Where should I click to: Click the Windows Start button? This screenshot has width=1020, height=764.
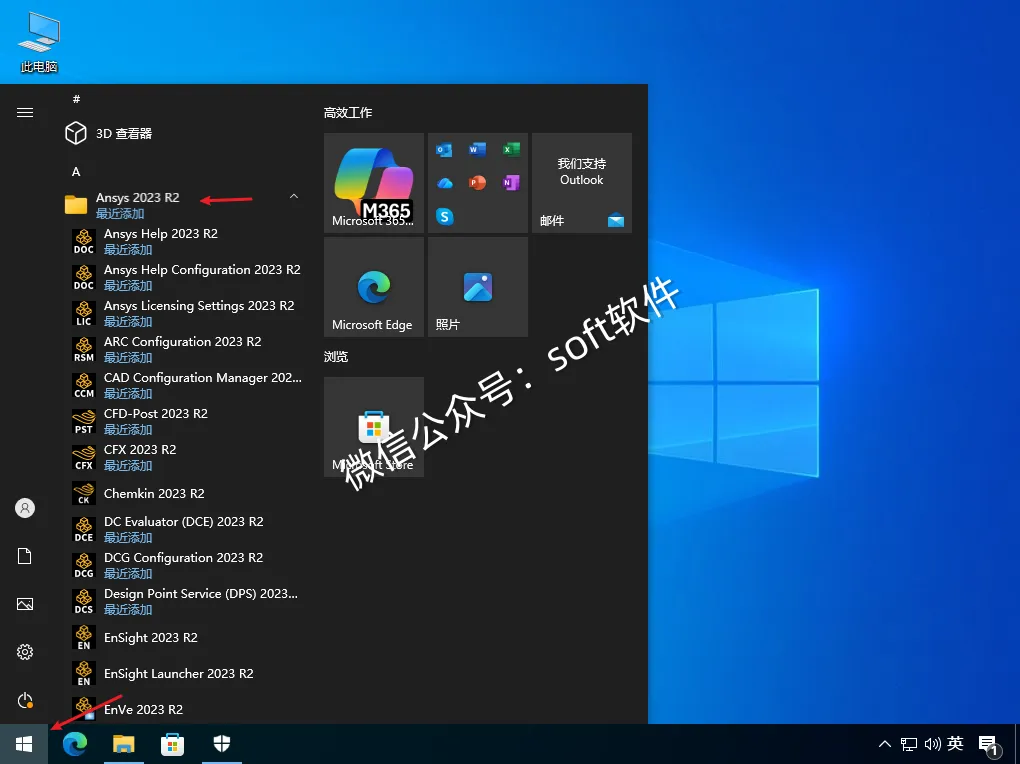pyautogui.click(x=24, y=744)
